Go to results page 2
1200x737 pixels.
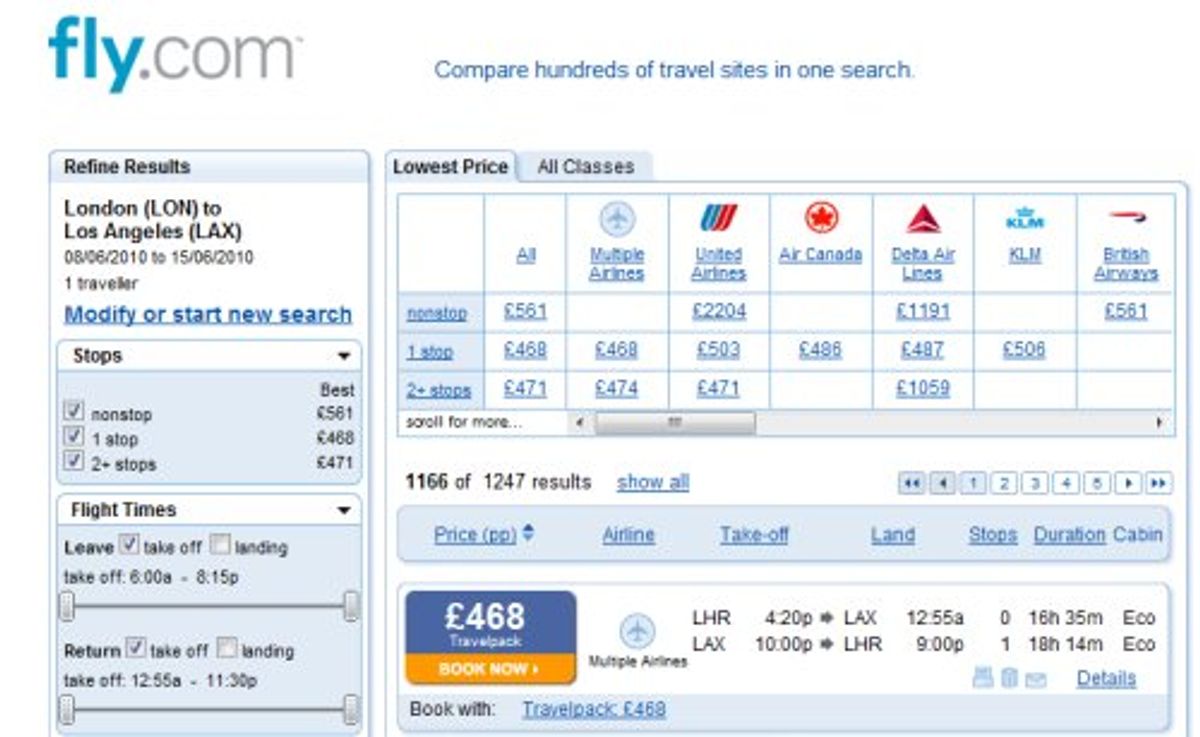[x=1003, y=482]
